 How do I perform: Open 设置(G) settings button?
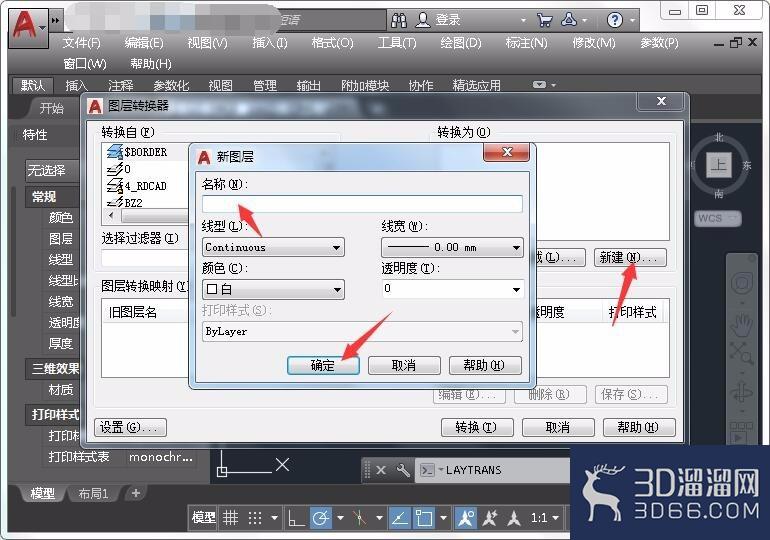[x=130, y=427]
